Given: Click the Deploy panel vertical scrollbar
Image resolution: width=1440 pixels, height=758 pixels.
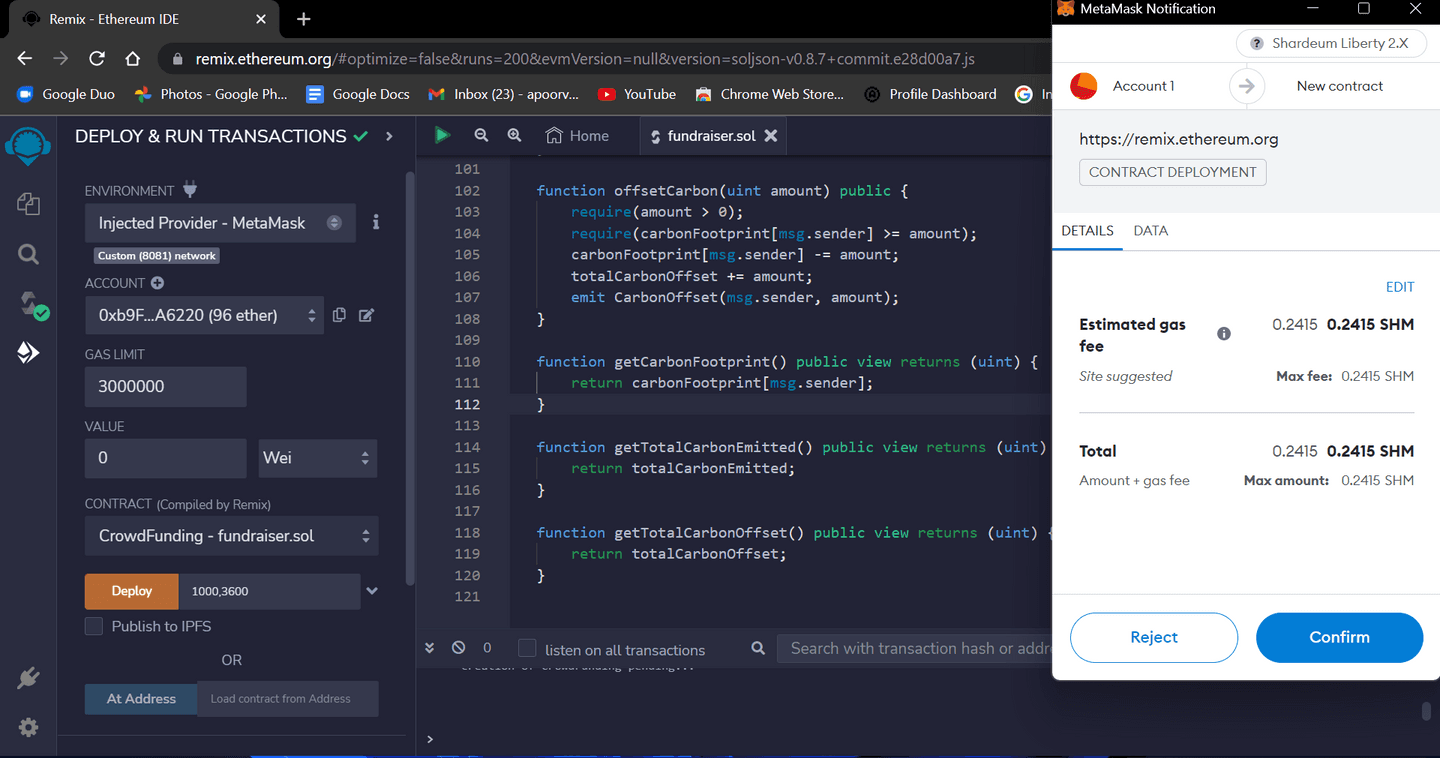Looking at the screenshot, I should tap(409, 378).
